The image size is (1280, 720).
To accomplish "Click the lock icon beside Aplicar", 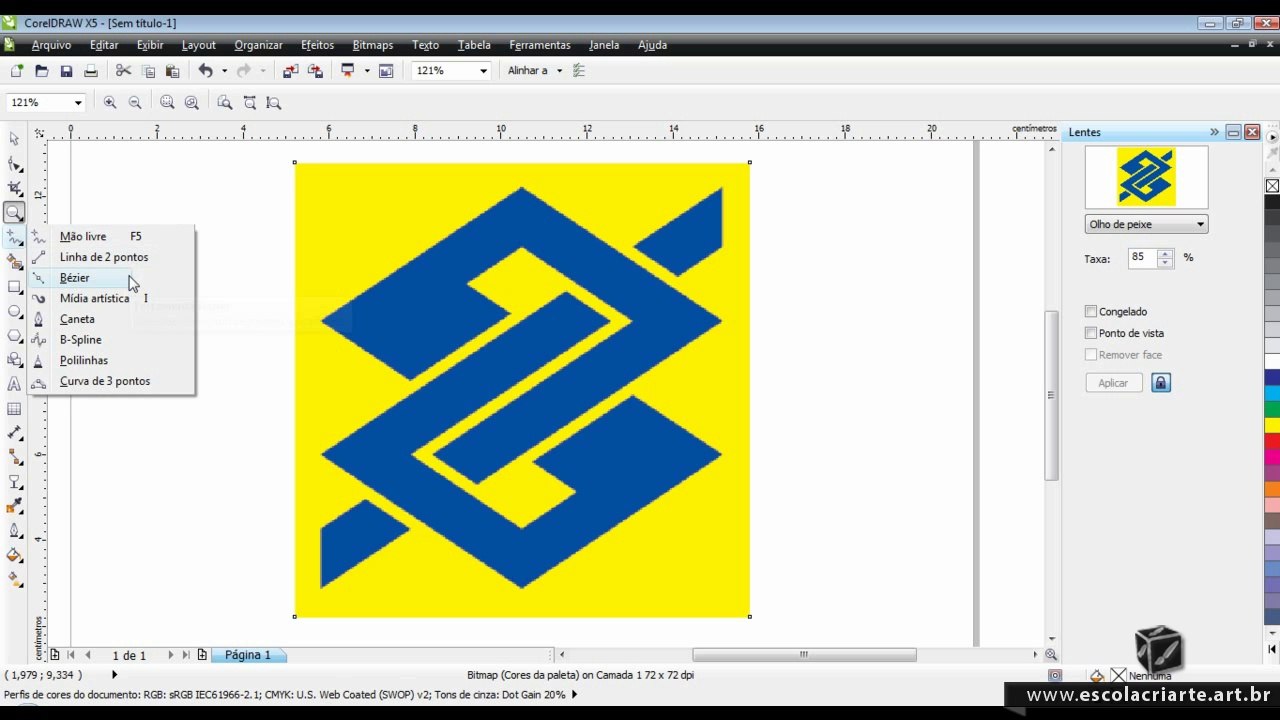I will 1160,383.
